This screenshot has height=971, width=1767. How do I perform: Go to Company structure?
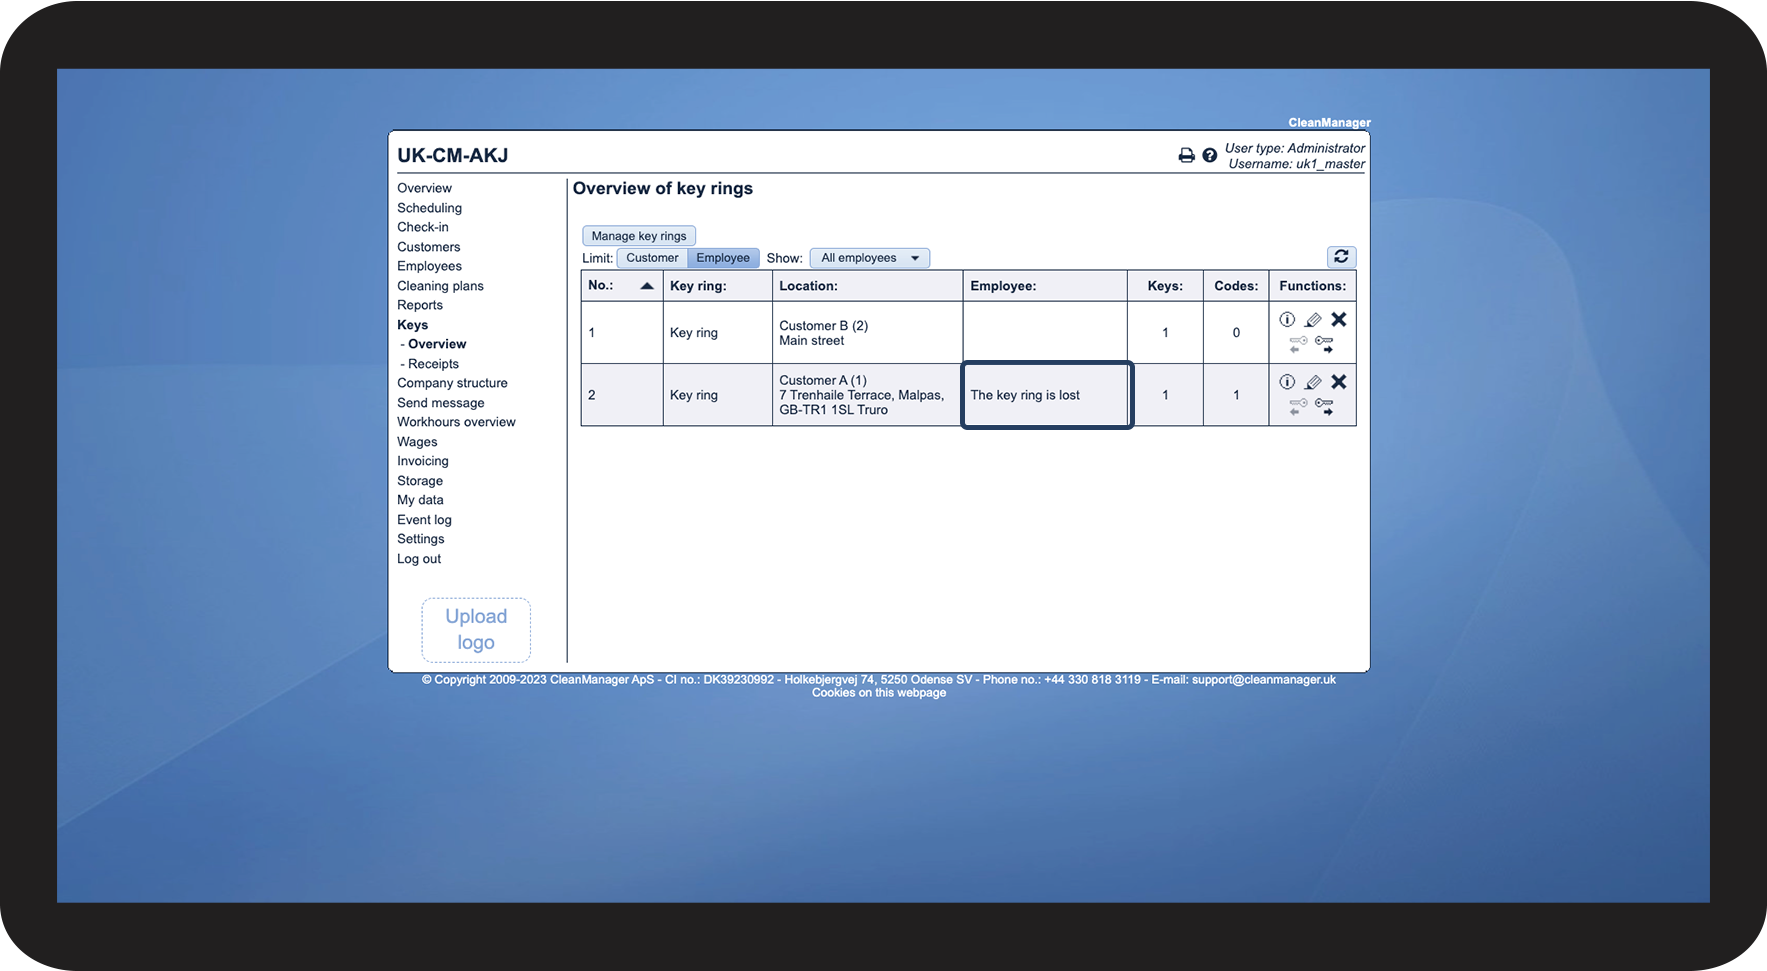[452, 383]
